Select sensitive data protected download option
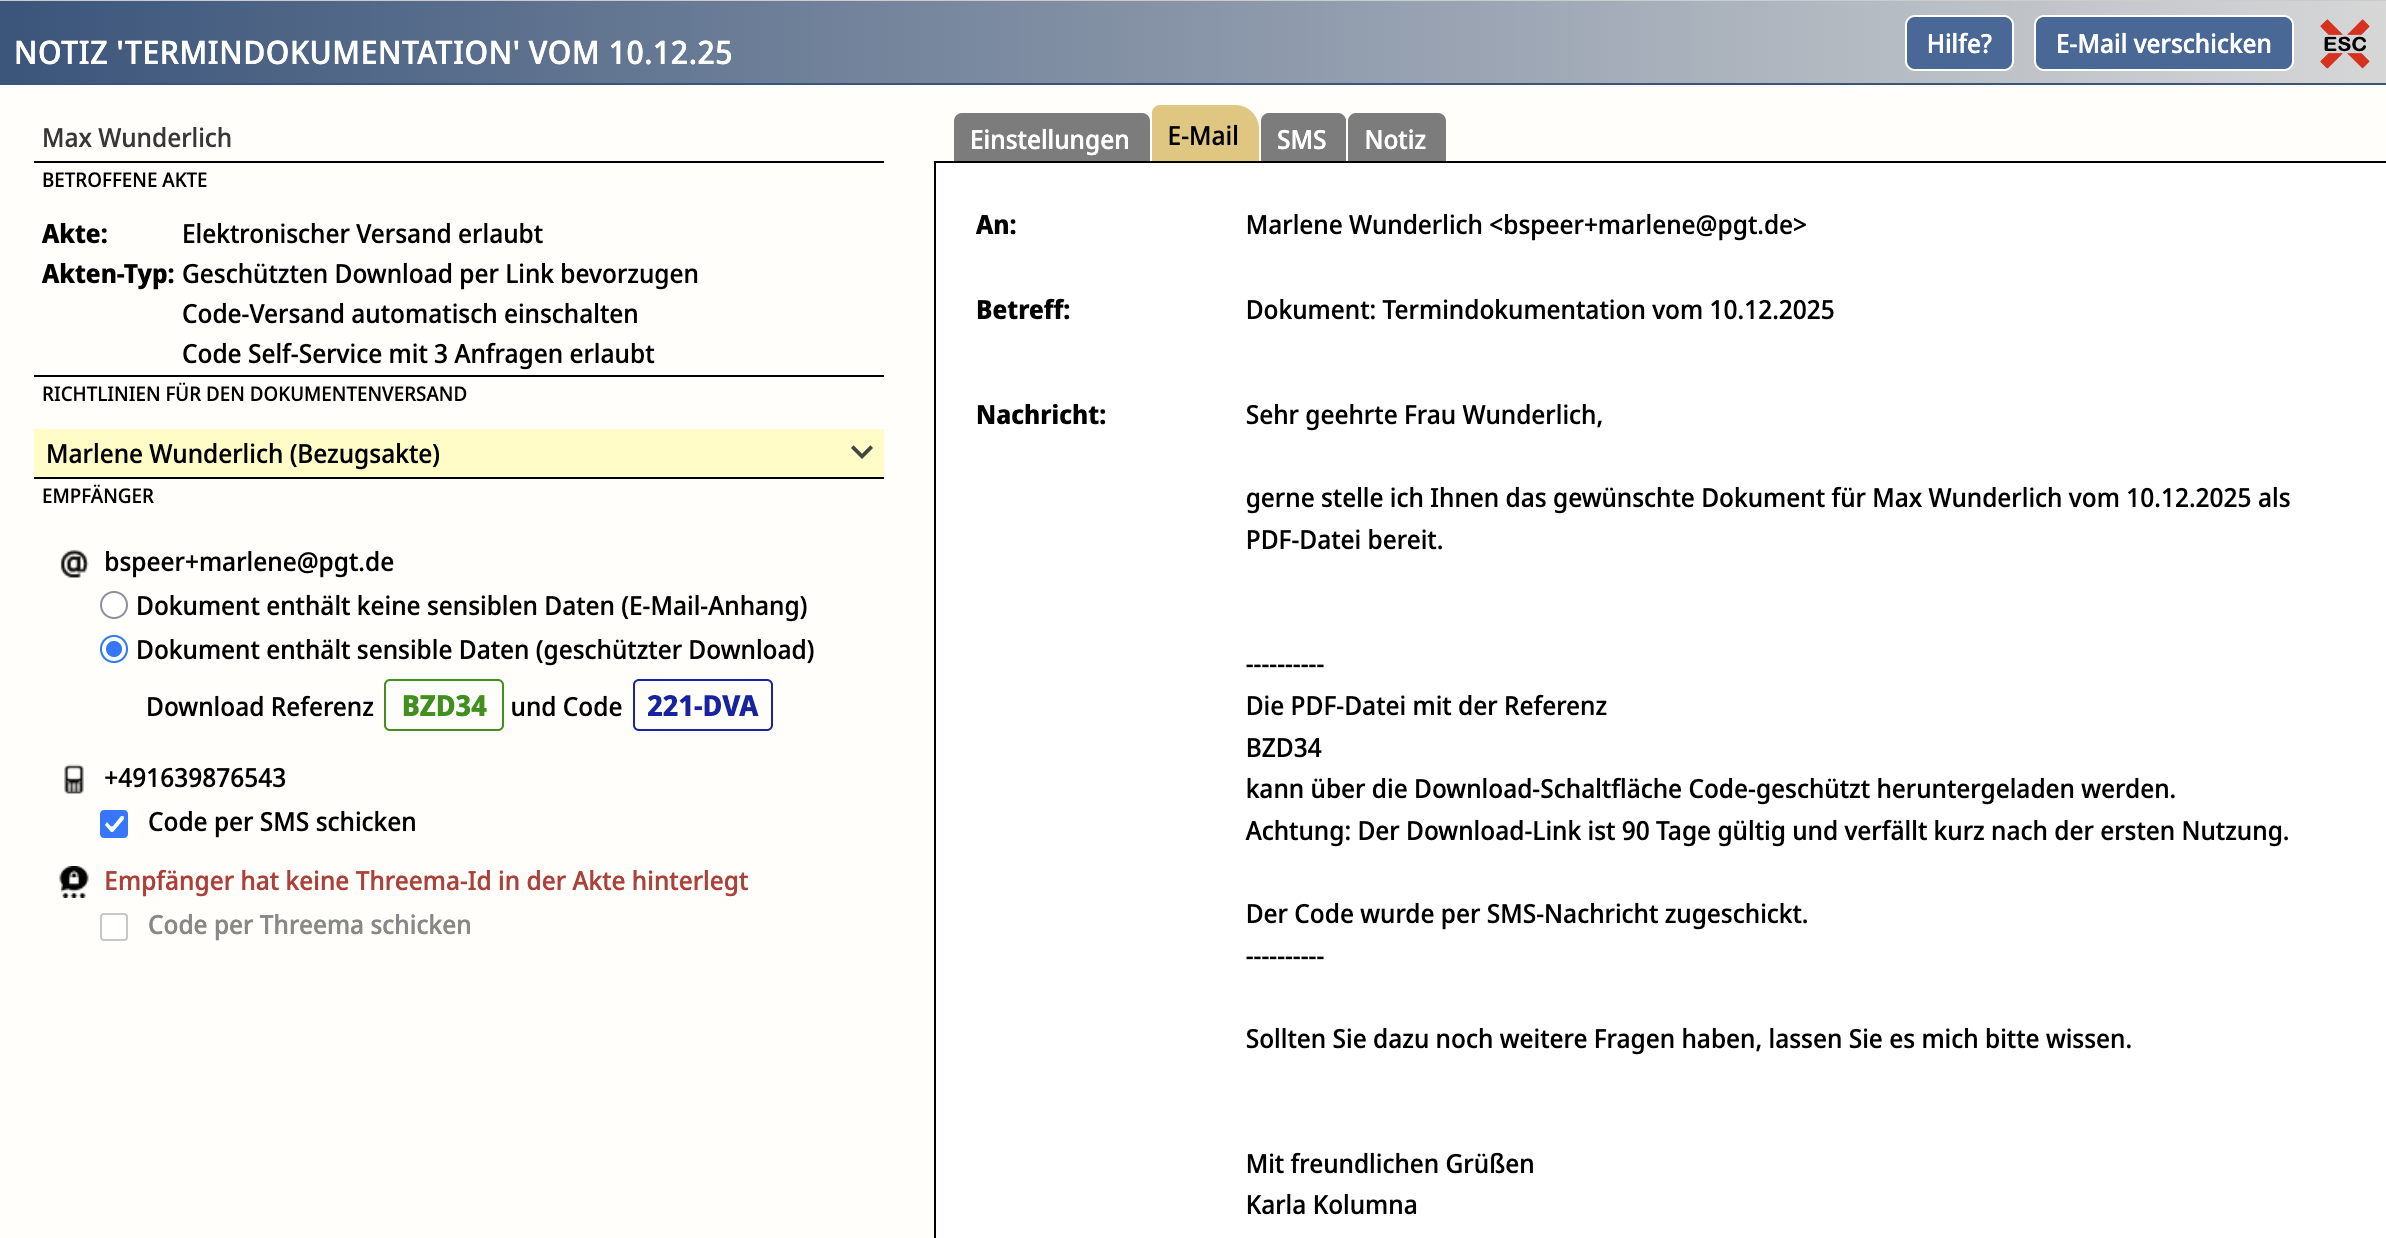Screen dimensions: 2386x1238 coord(114,650)
